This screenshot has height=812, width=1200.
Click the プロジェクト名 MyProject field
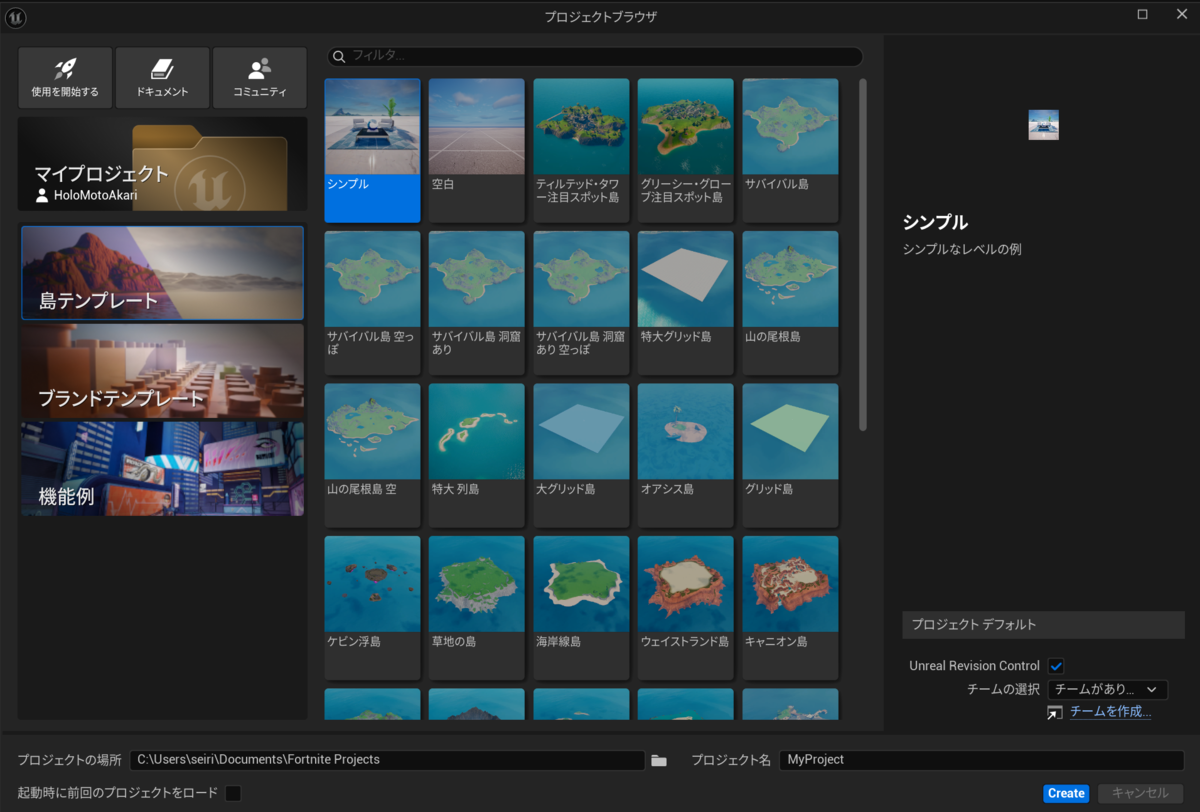pos(981,760)
